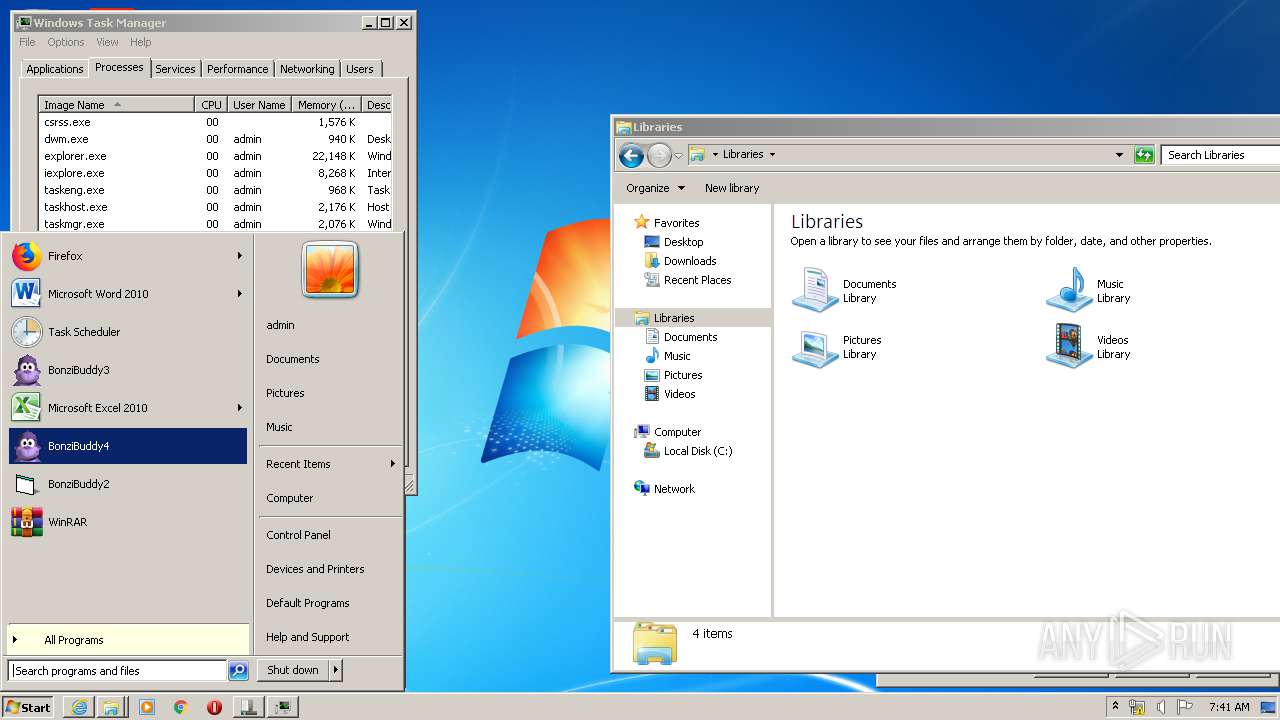Viewport: 1280px width, 720px height.
Task: Open the recent pages dropdown beside navigation arrows
Action: (678, 156)
